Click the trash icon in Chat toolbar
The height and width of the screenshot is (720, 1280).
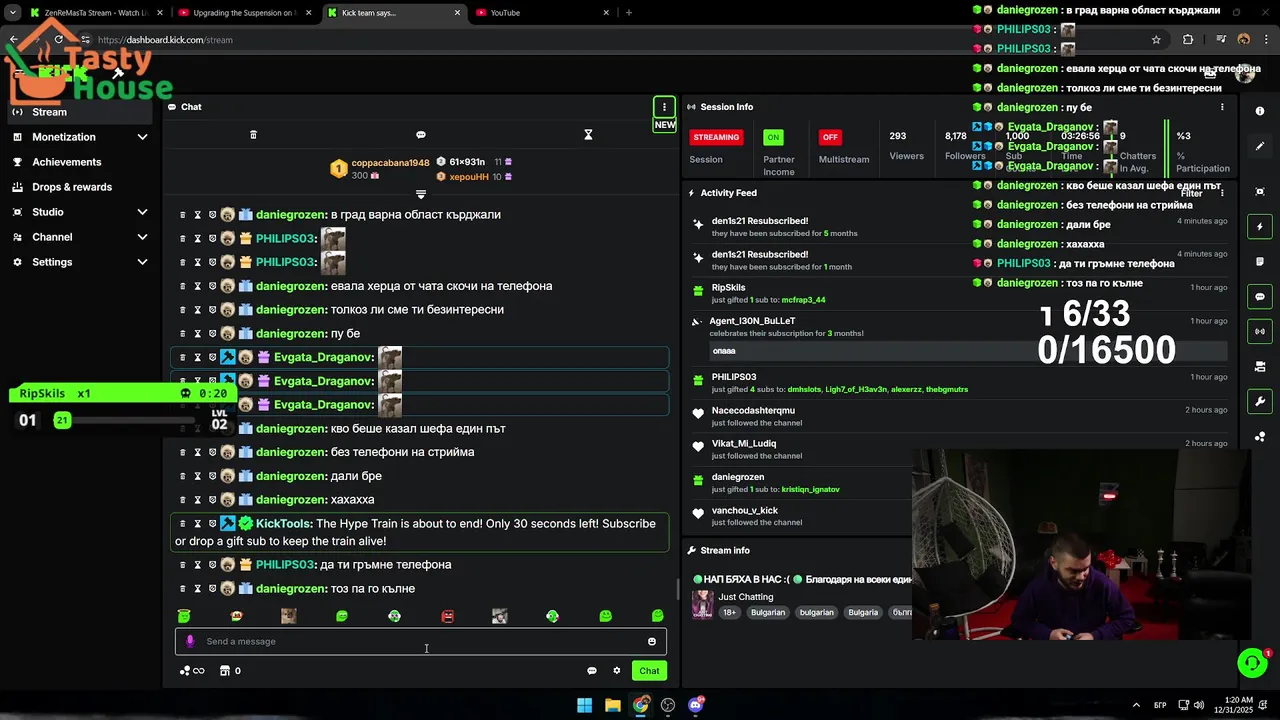(253, 135)
